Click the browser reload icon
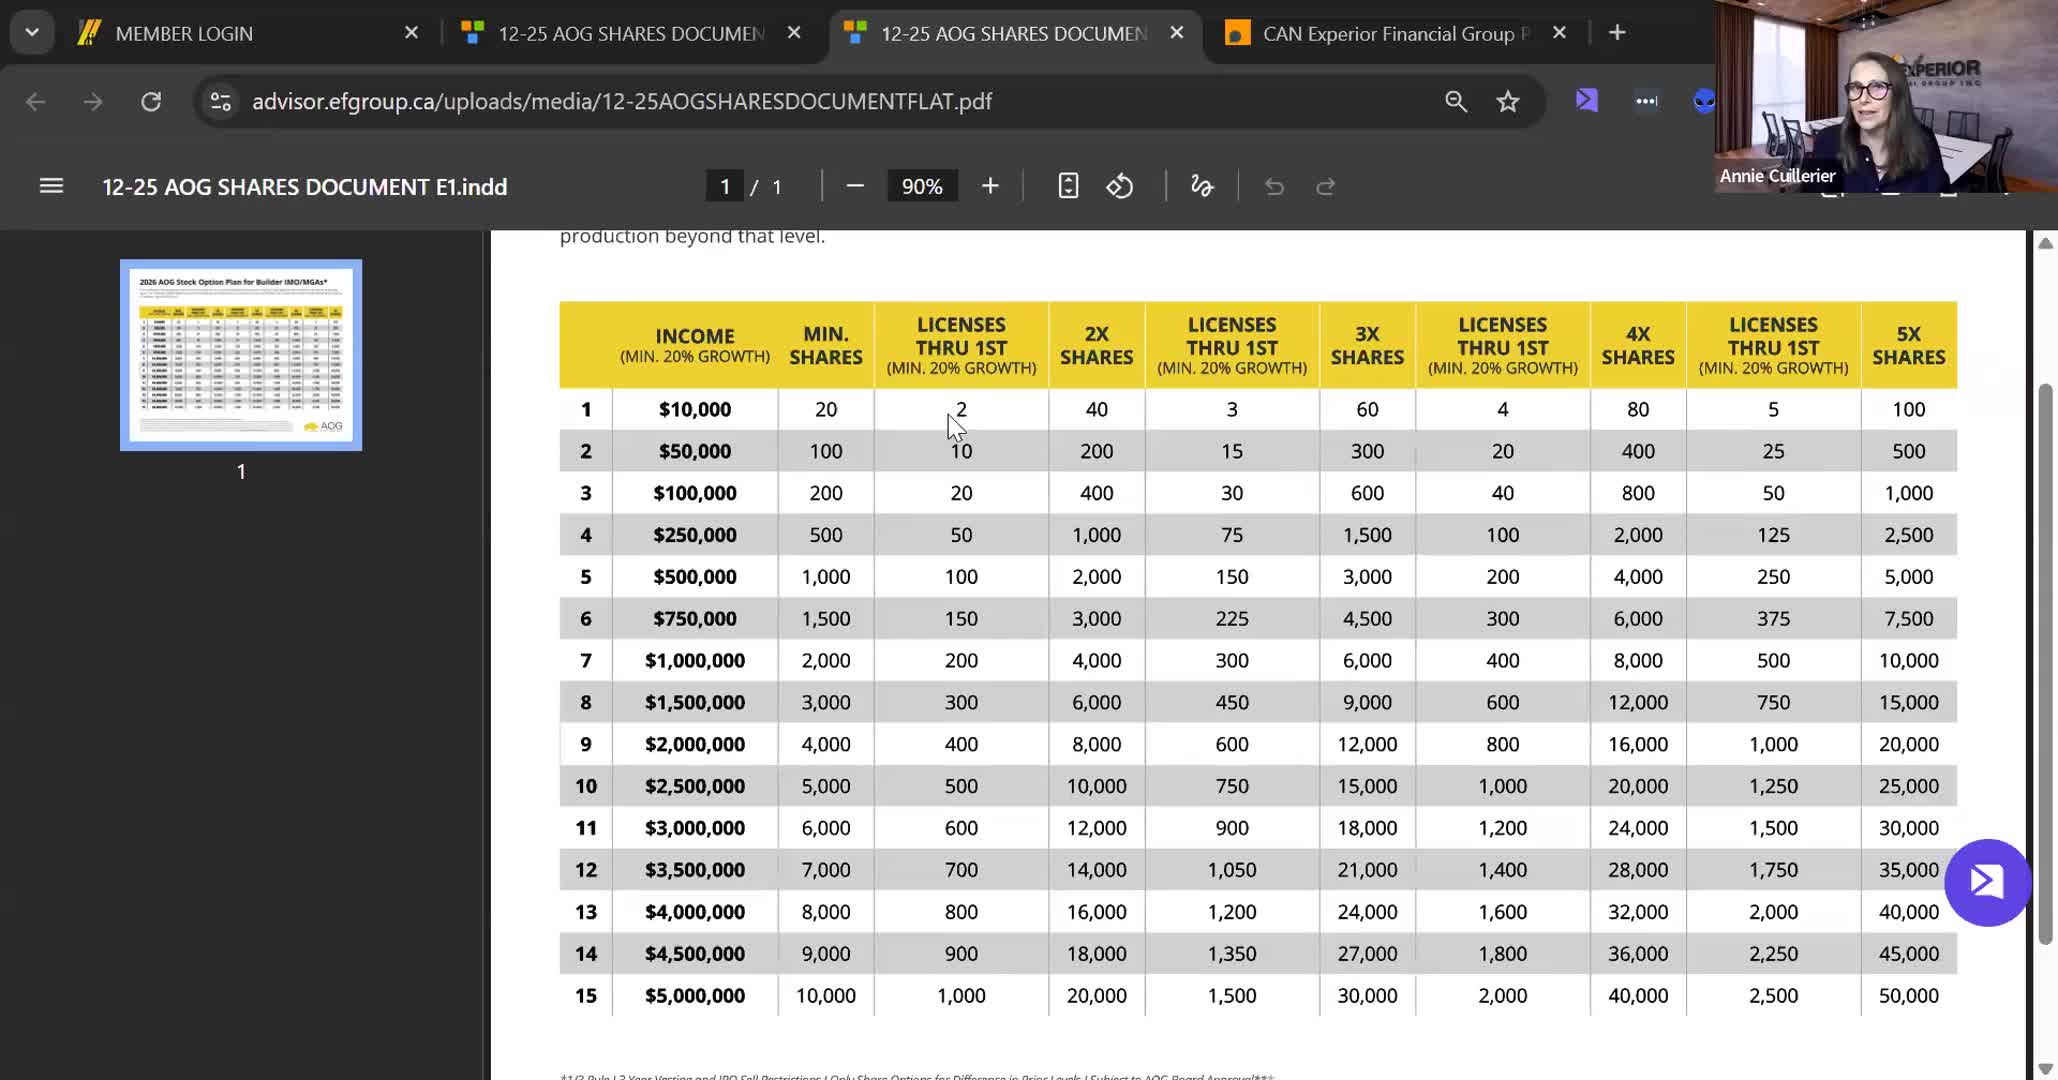This screenshot has width=2058, height=1080. point(151,101)
